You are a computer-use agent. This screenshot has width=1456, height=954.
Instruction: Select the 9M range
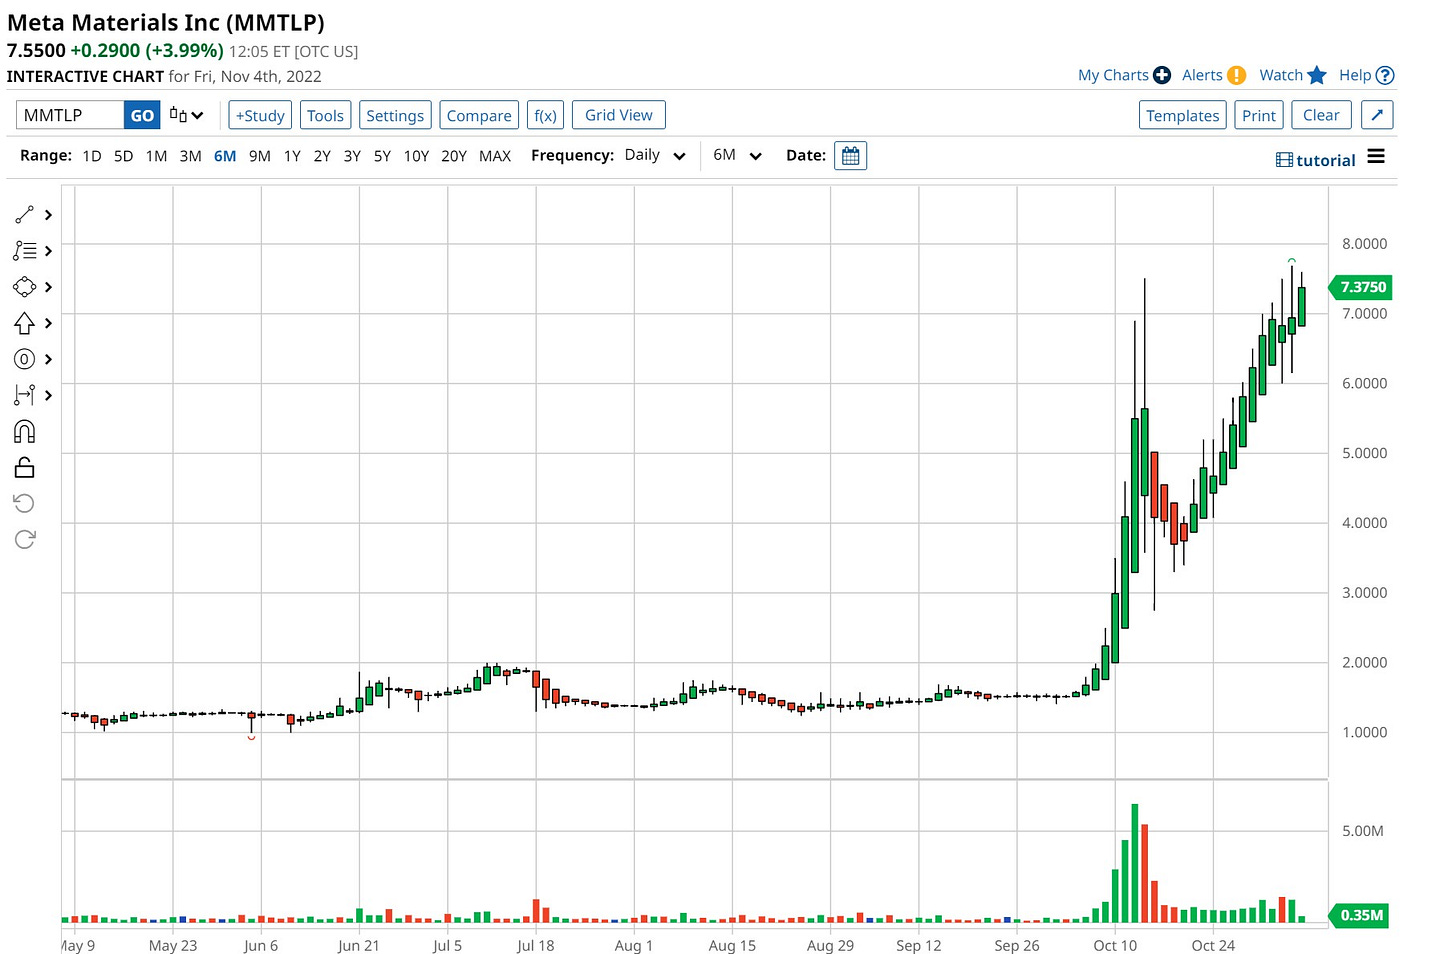point(260,156)
